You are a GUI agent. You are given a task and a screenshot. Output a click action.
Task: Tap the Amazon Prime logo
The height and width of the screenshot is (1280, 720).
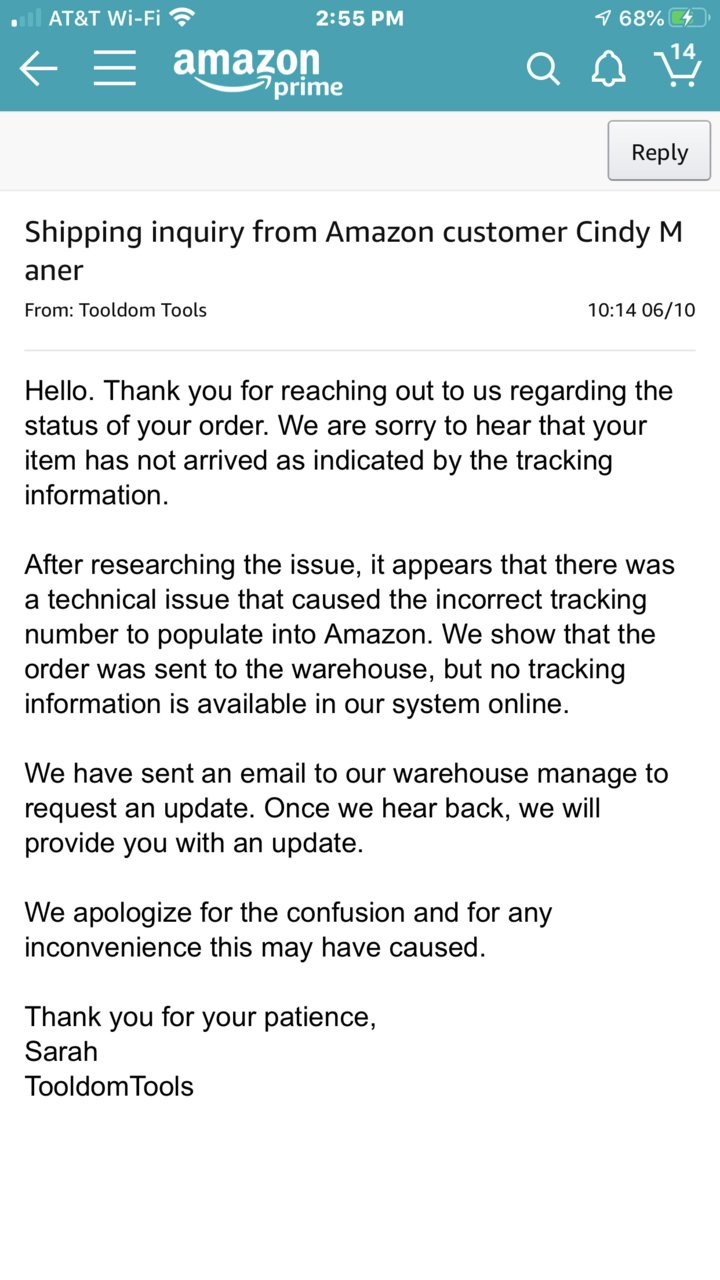point(257,70)
